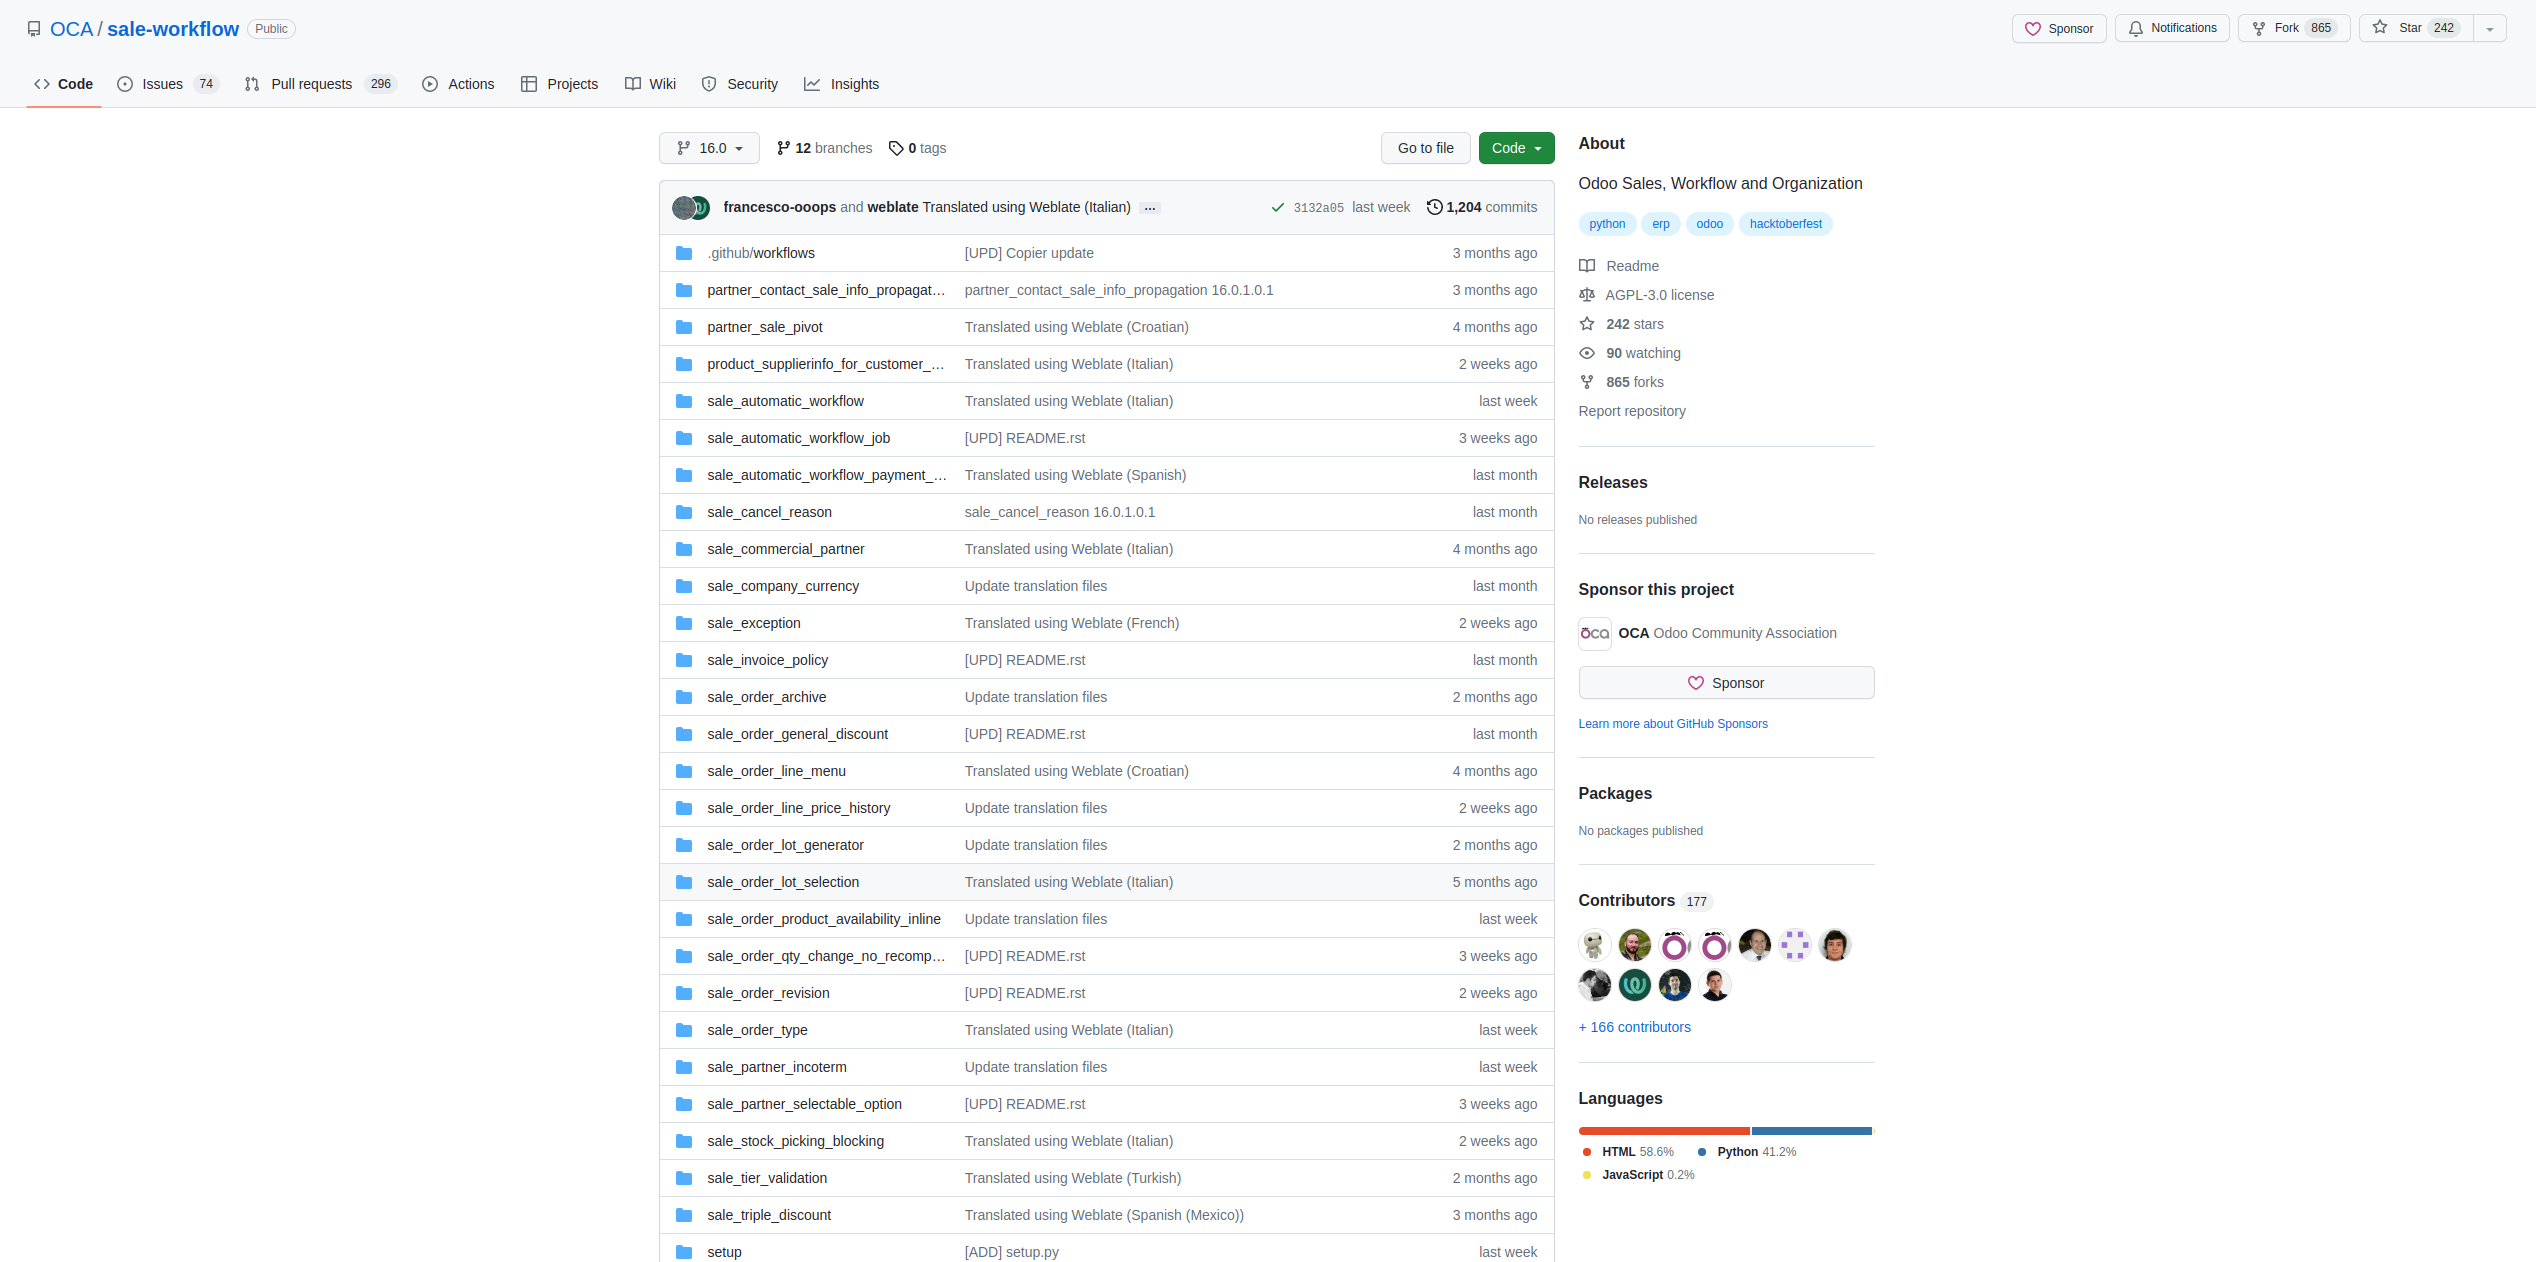Click the OCA organization link in title
This screenshot has width=2536, height=1262.
[71, 29]
